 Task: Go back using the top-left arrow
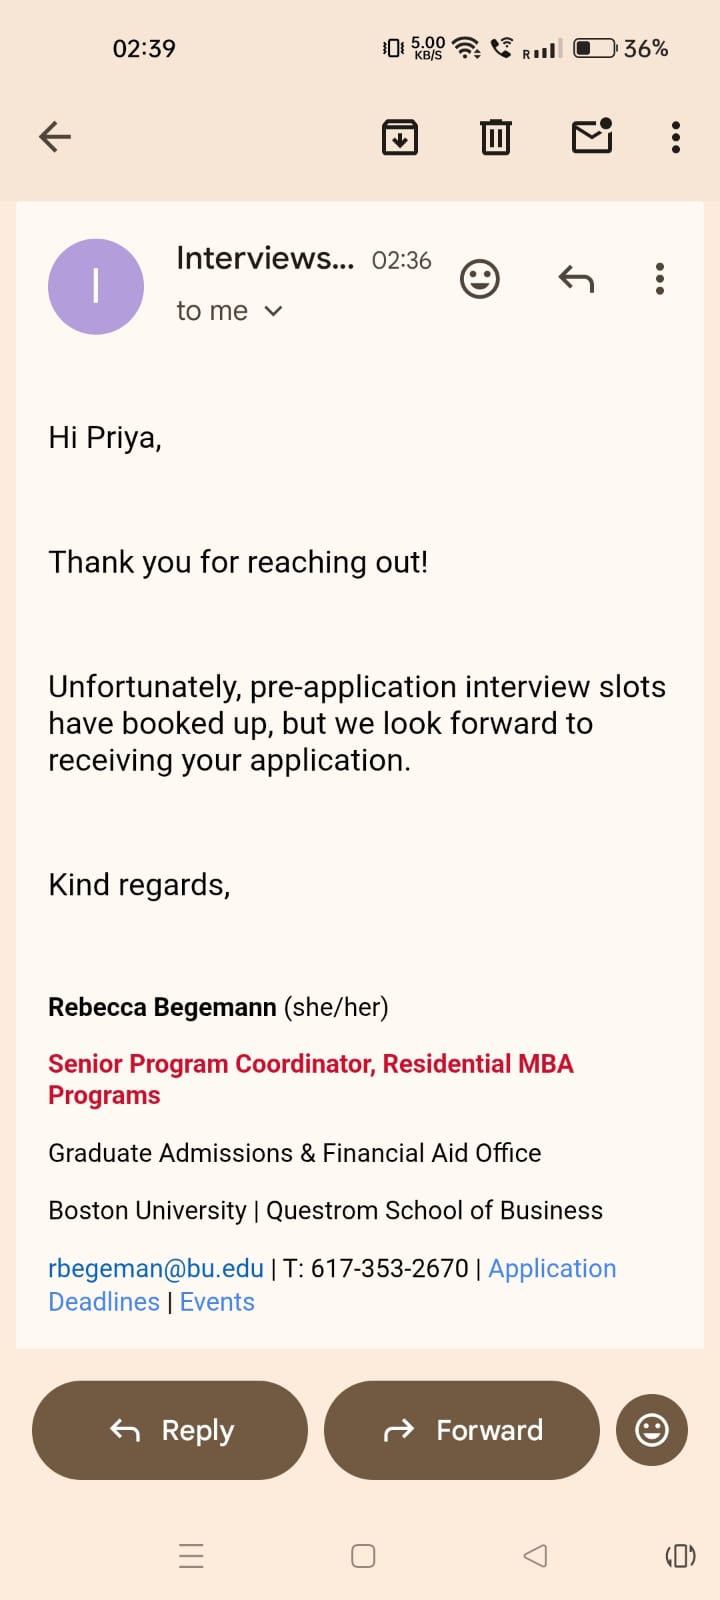tap(55, 137)
